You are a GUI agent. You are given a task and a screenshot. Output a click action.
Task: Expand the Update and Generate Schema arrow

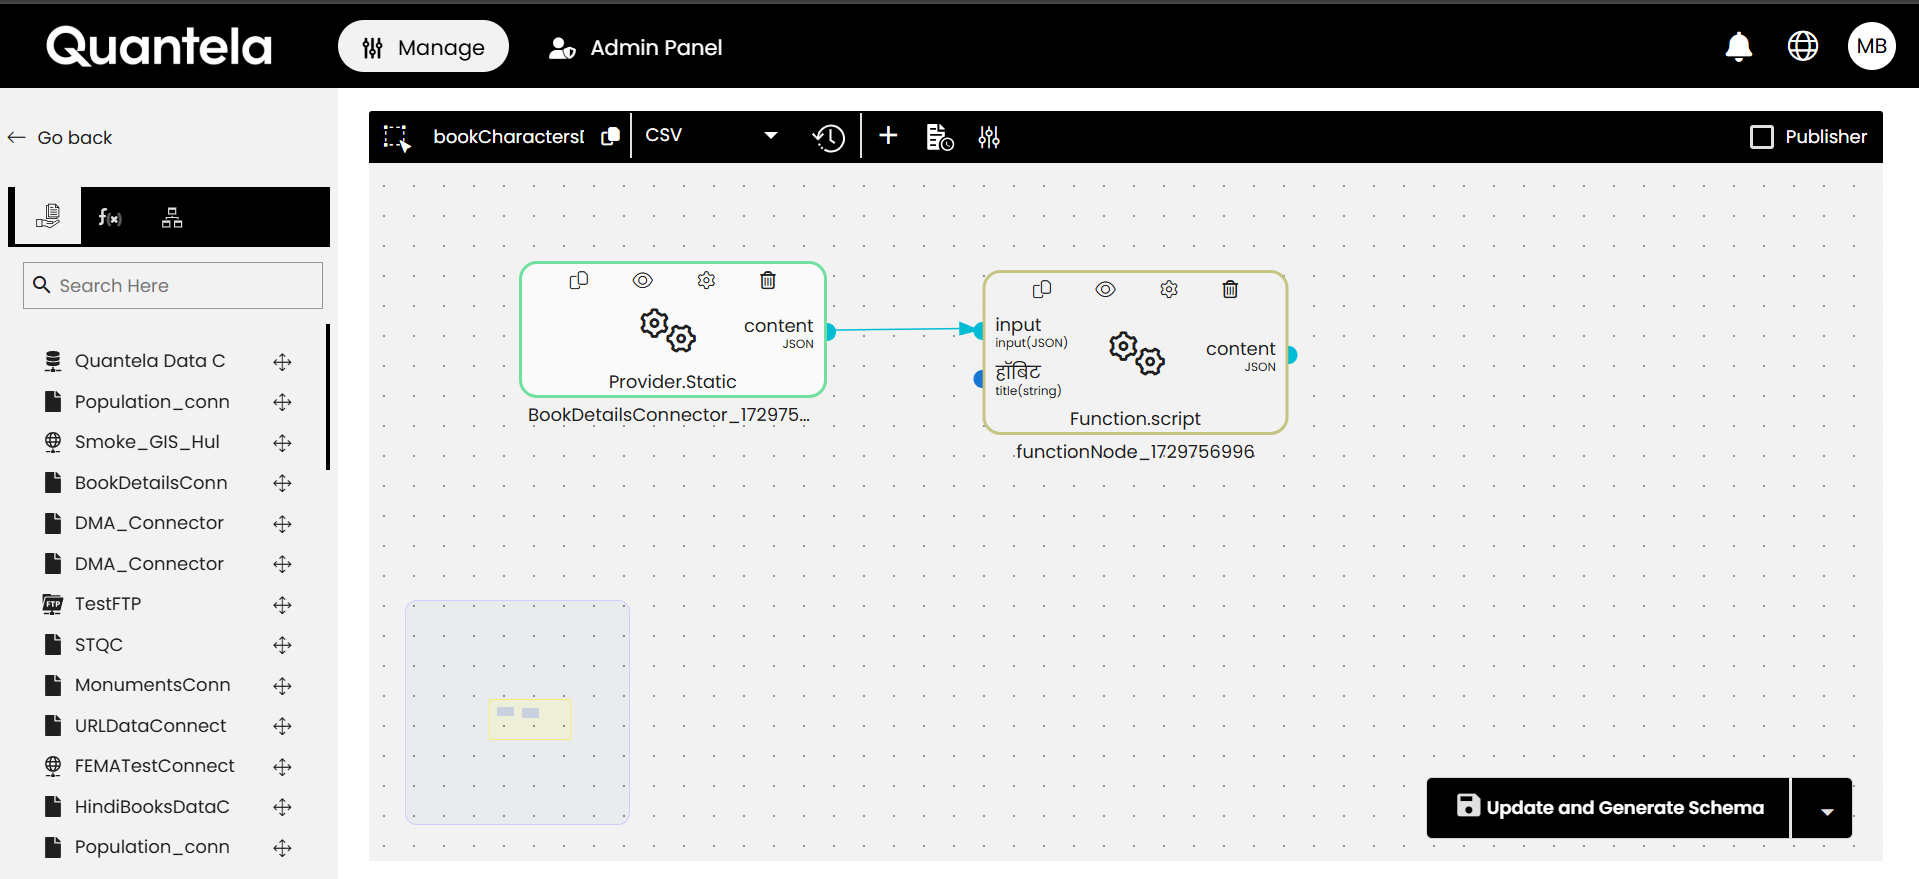pyautogui.click(x=1826, y=809)
